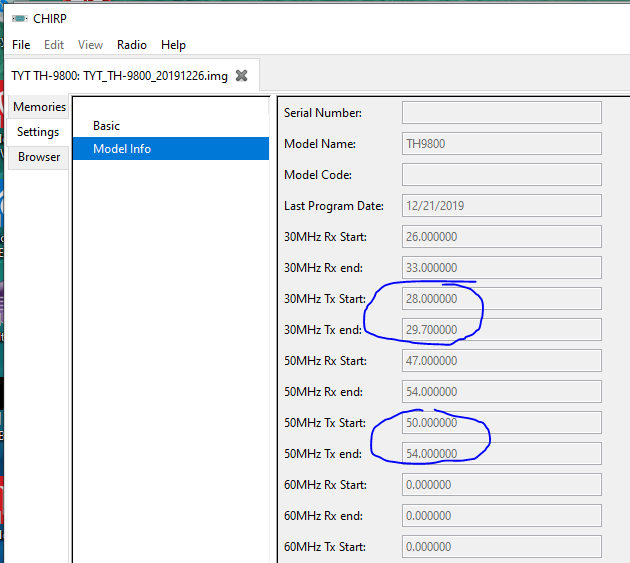
Task: Click the '60MHz Rx end:' label
Action: [323, 516]
